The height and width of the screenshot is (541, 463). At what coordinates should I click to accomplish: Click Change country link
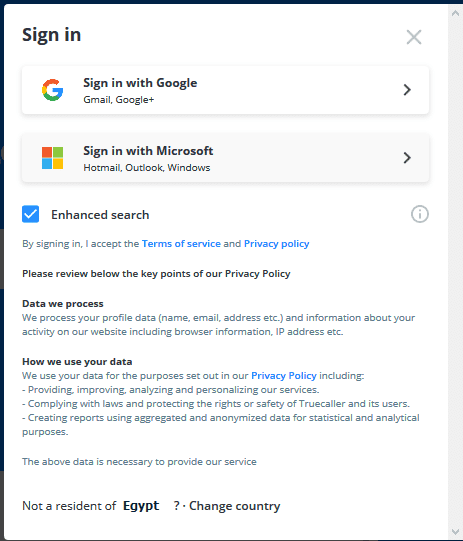pos(235,506)
